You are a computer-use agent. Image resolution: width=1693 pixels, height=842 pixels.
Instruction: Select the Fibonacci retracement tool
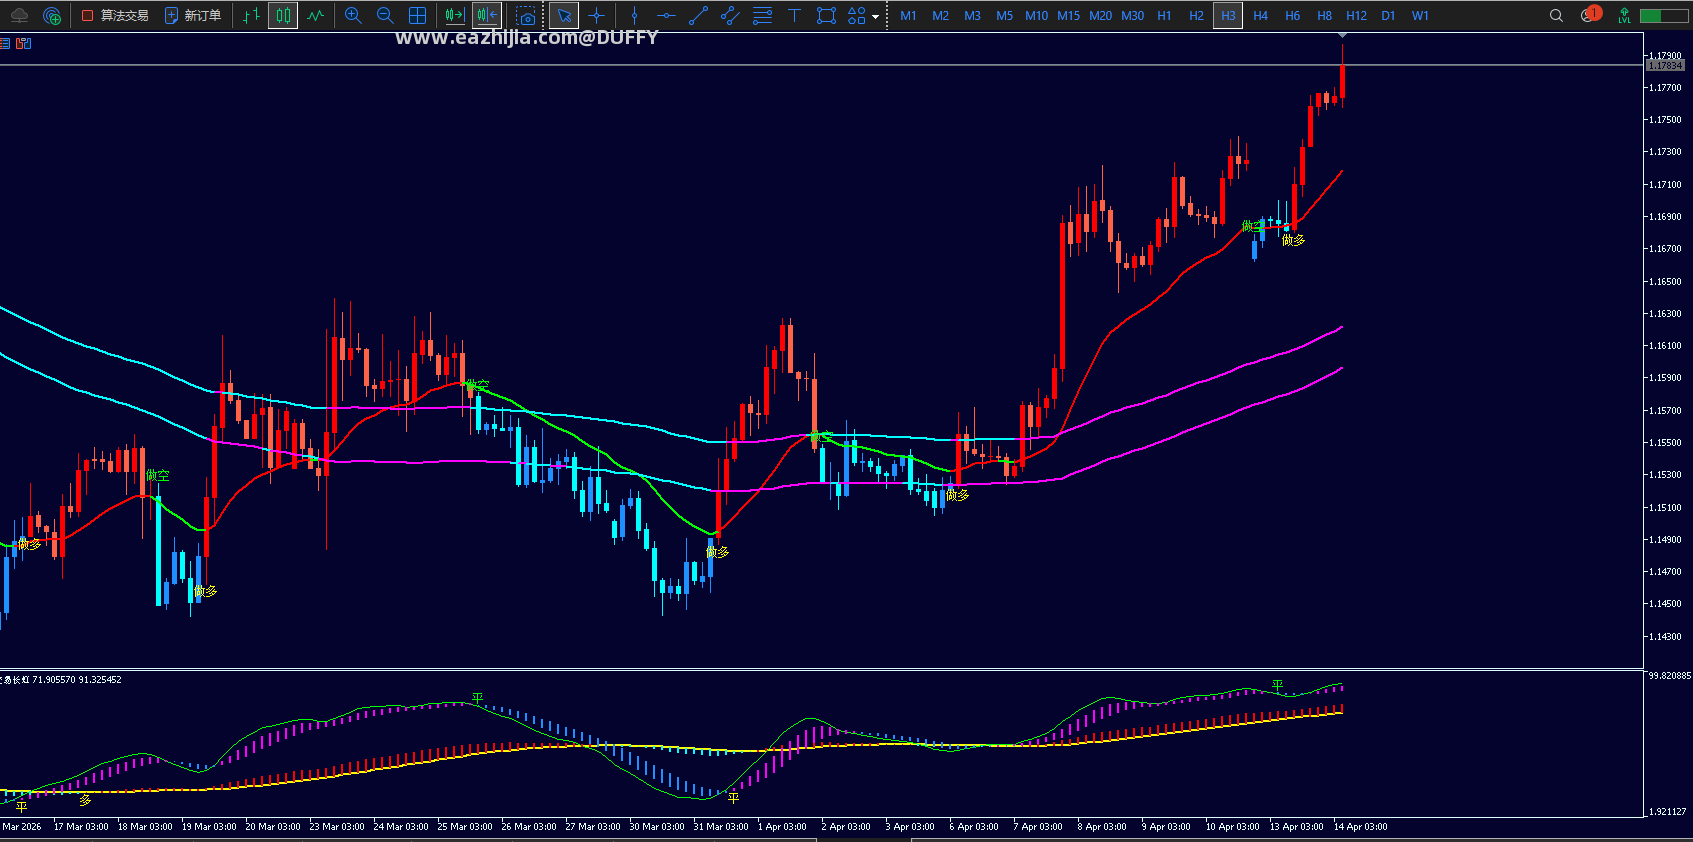[x=762, y=15]
